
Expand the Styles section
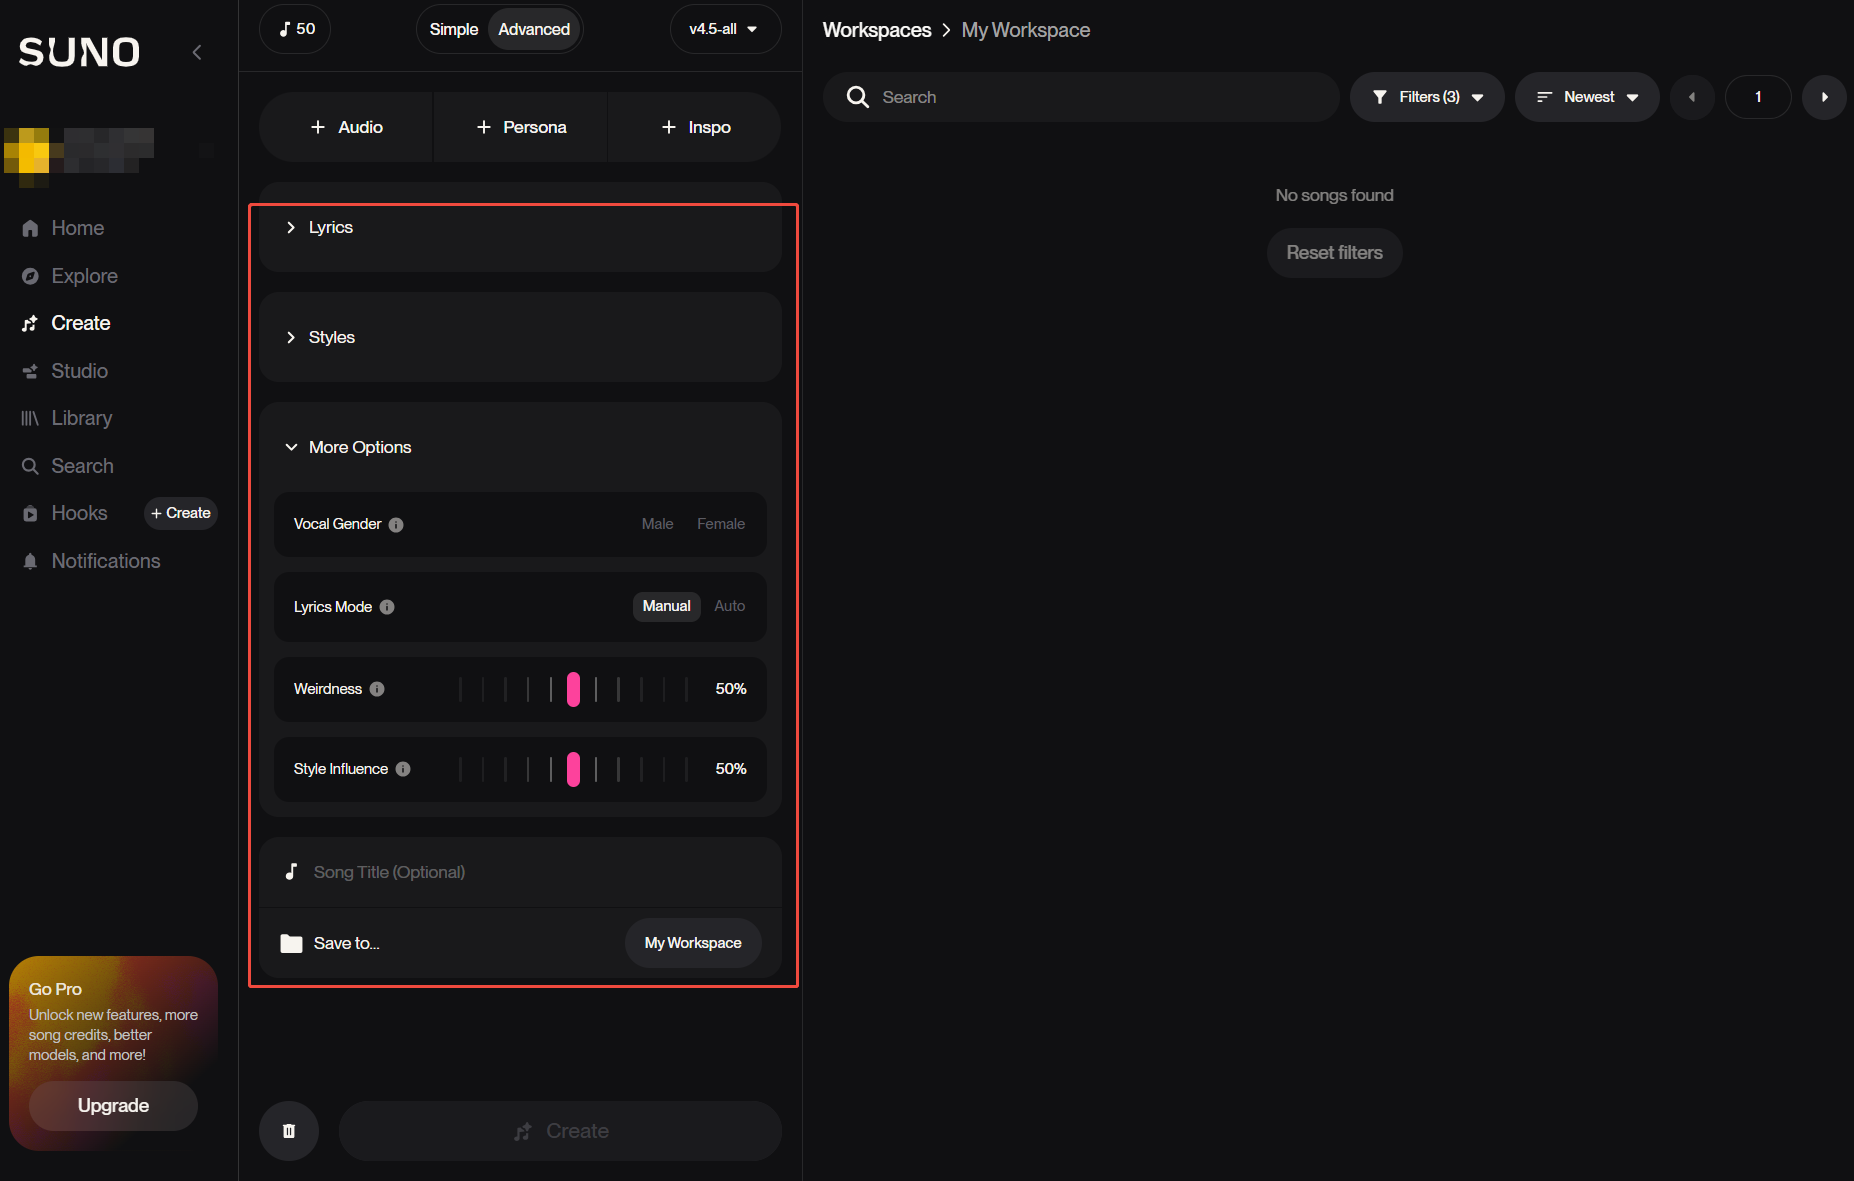pyautogui.click(x=331, y=338)
